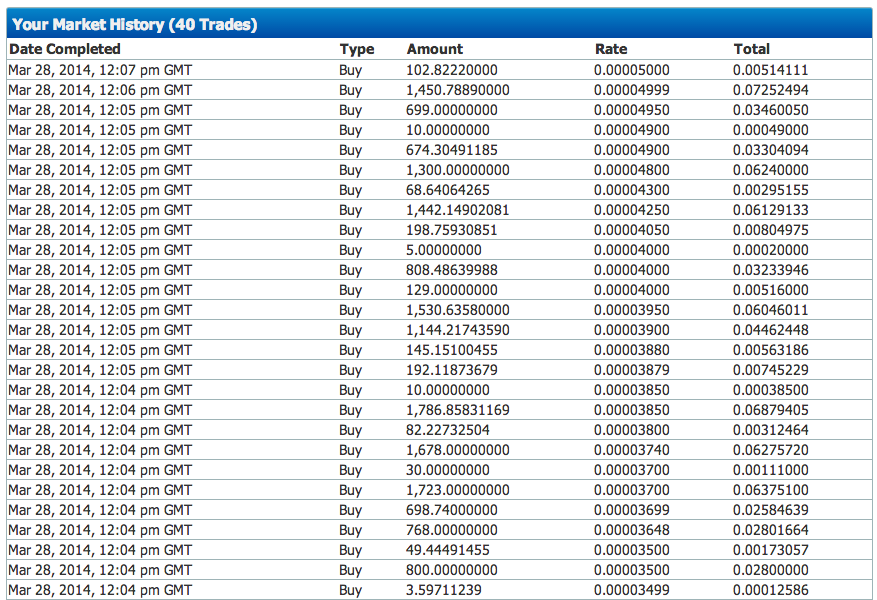The height and width of the screenshot is (600, 877).
Task: Click the 'Your Market History (40 Trades)' title
Action: (x=135, y=25)
